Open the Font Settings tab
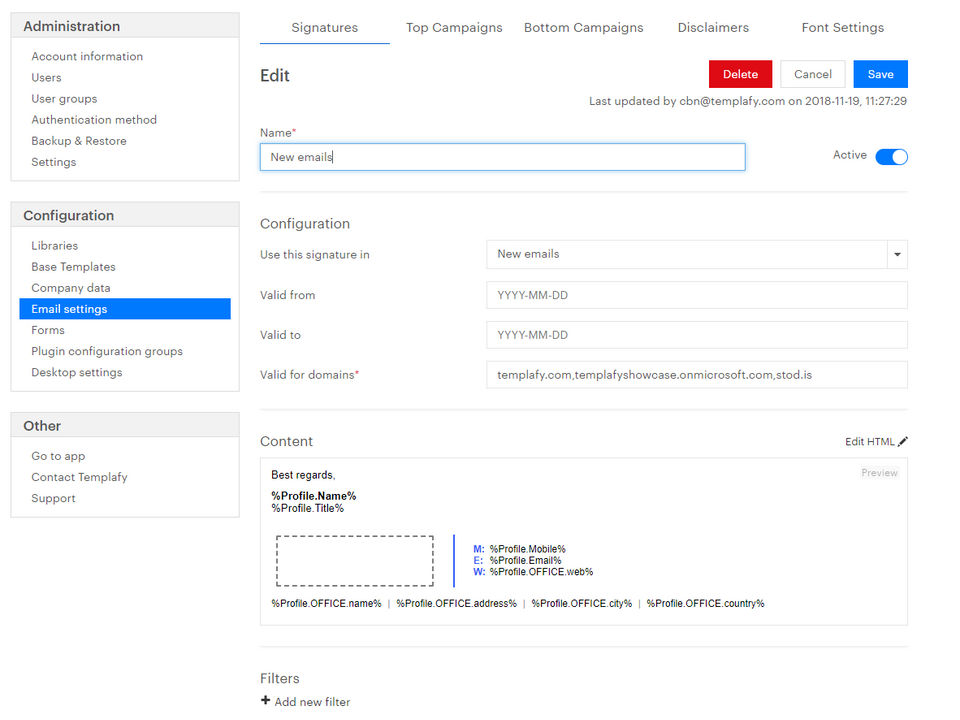 [x=842, y=28]
